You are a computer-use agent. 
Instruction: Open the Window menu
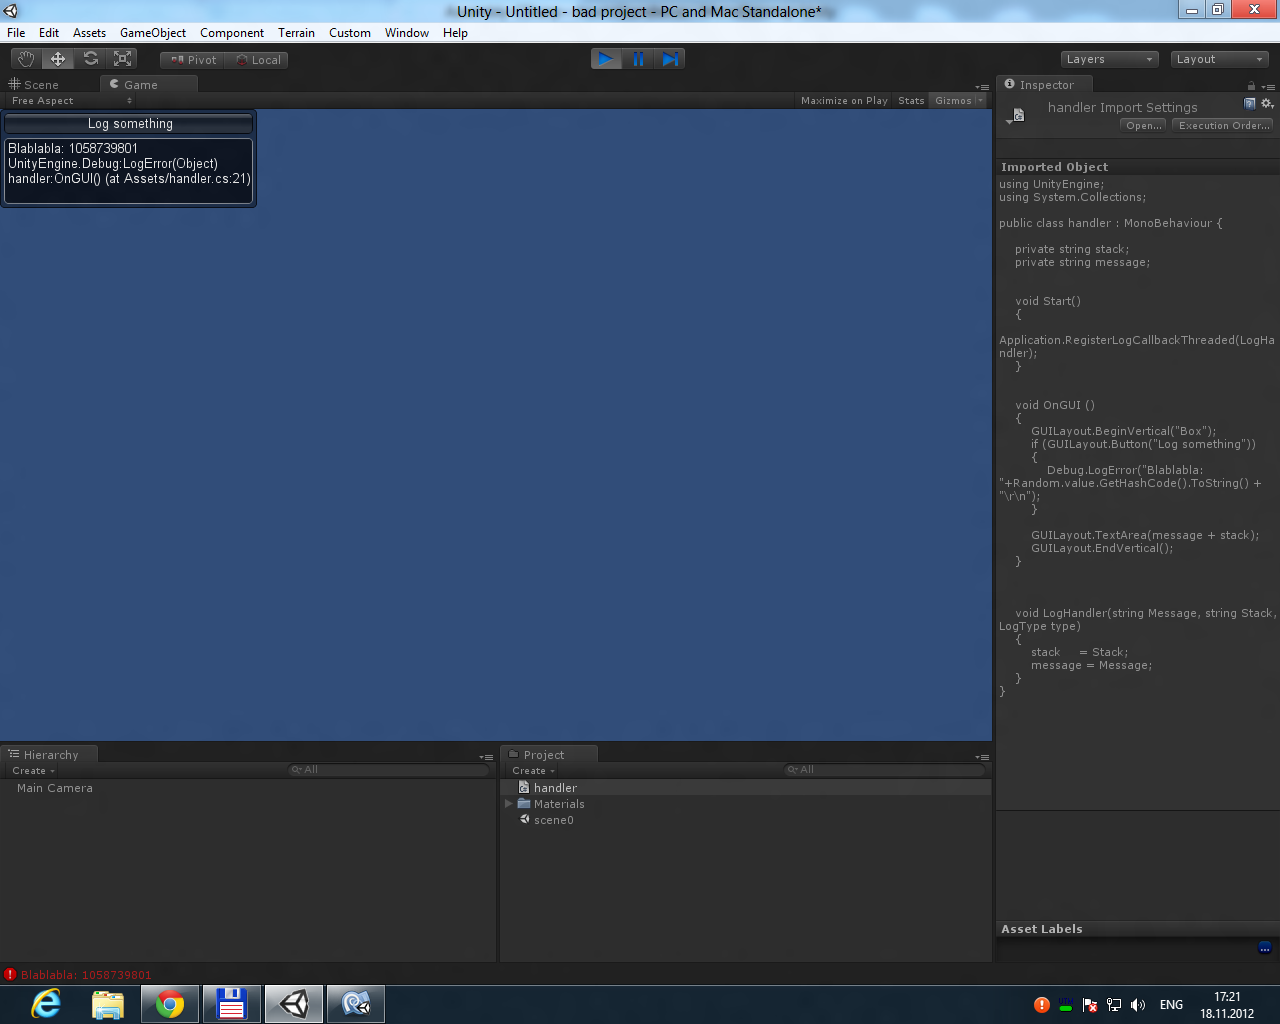pos(407,33)
